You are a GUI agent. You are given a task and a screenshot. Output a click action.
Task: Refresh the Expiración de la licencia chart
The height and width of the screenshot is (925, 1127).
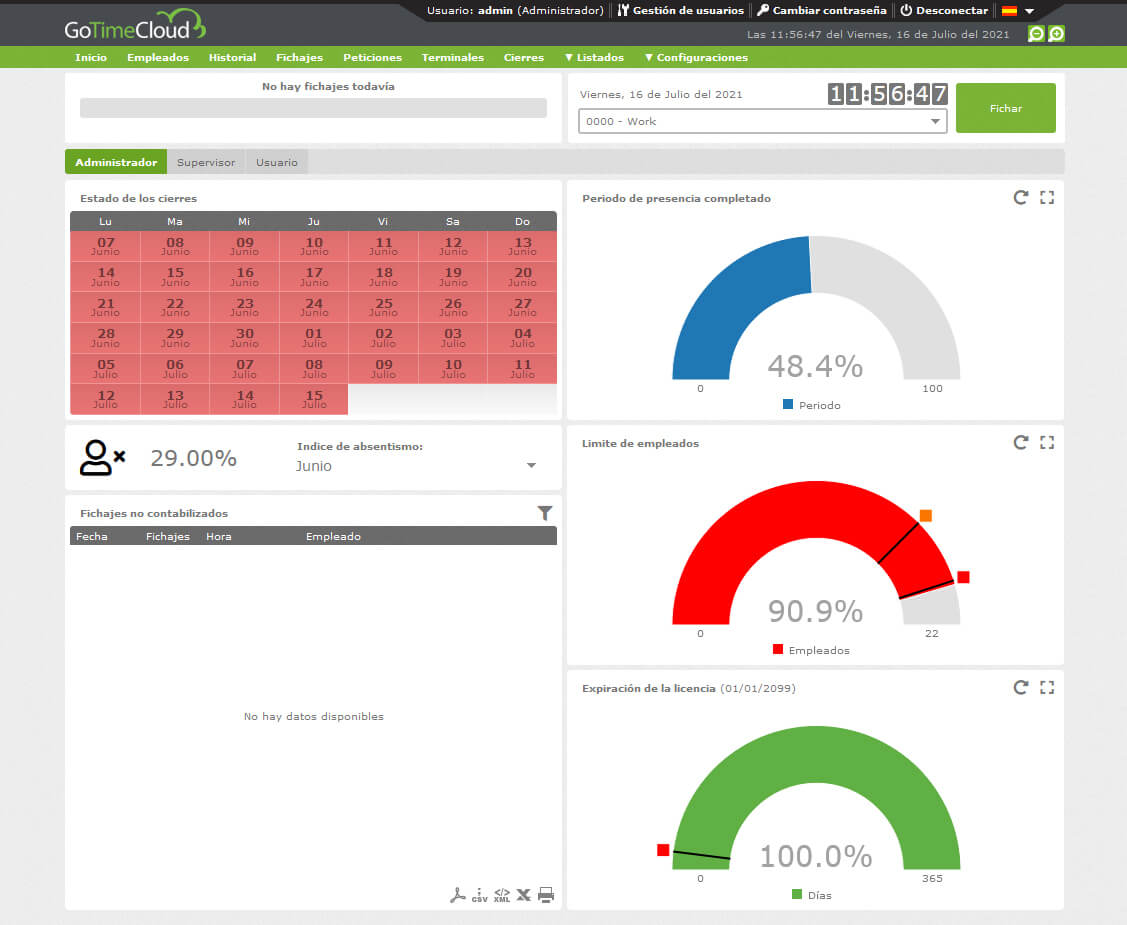[x=1020, y=688]
